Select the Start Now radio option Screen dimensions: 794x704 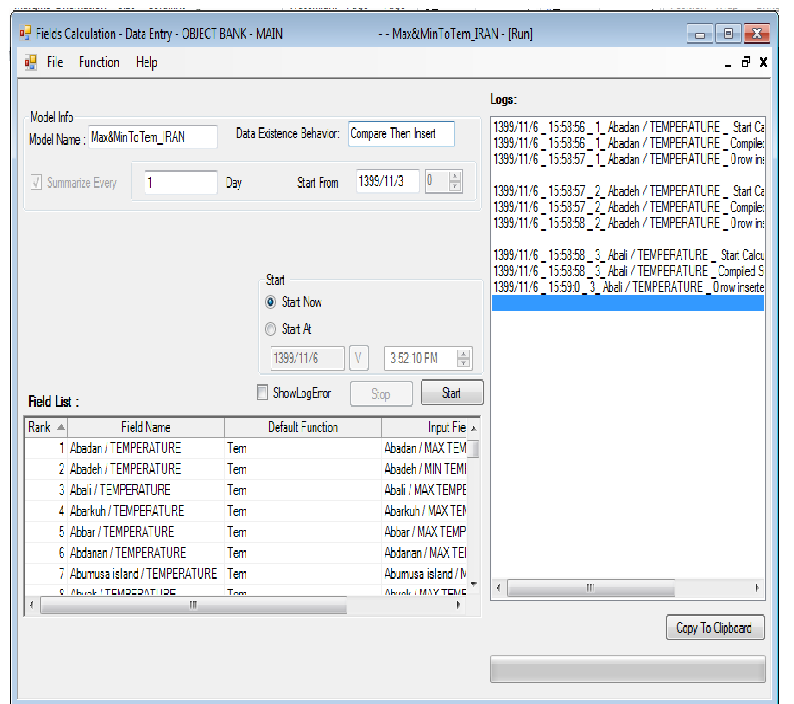(270, 302)
